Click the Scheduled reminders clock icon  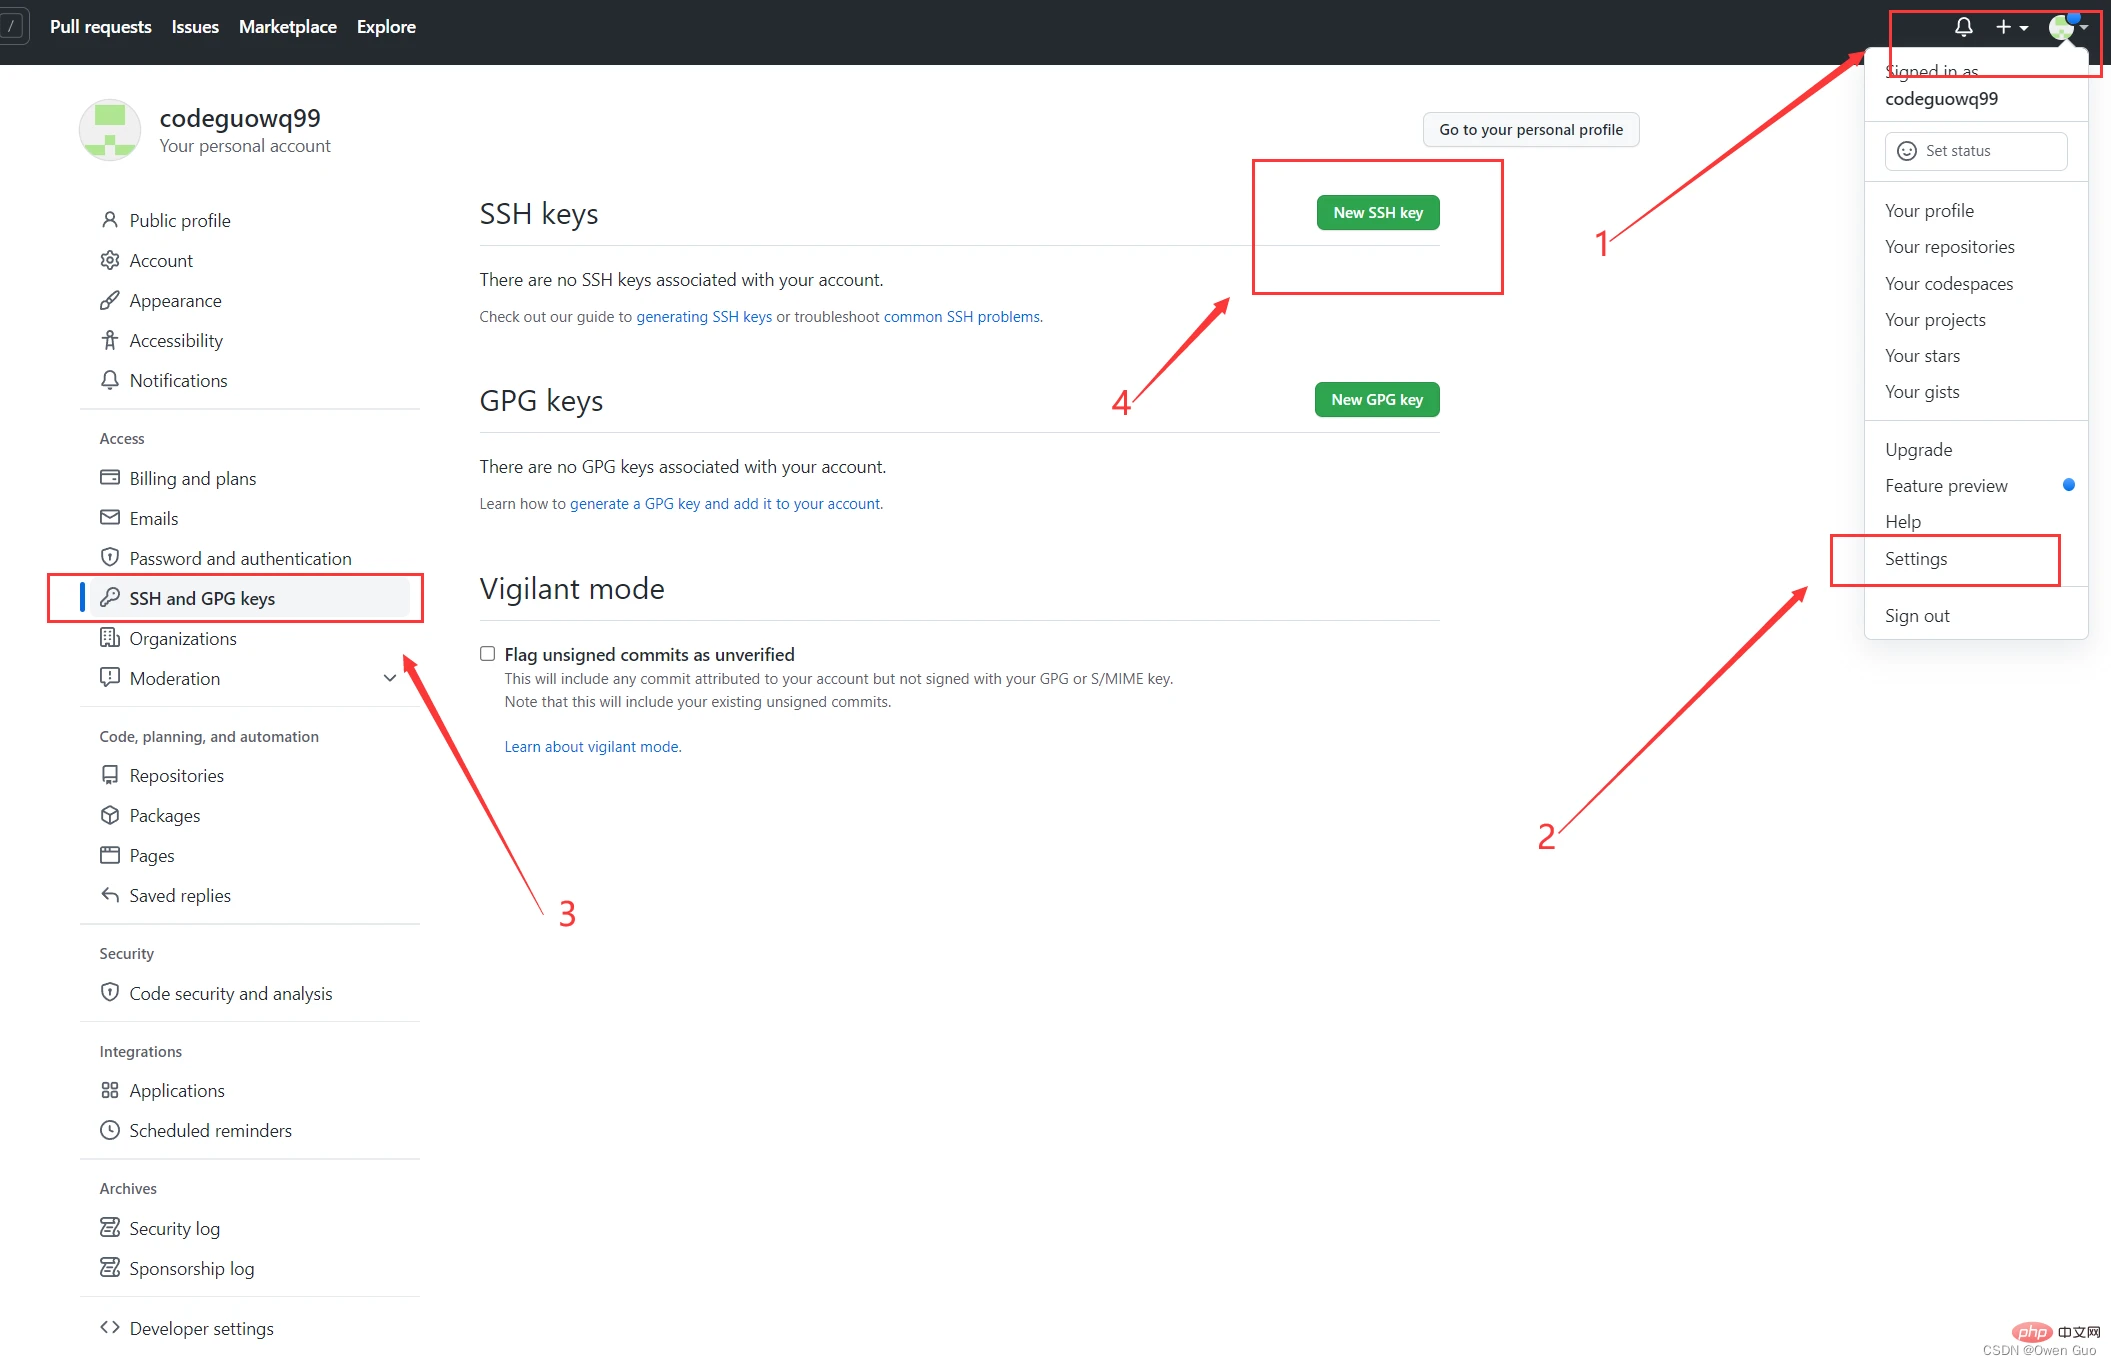pyautogui.click(x=110, y=1130)
